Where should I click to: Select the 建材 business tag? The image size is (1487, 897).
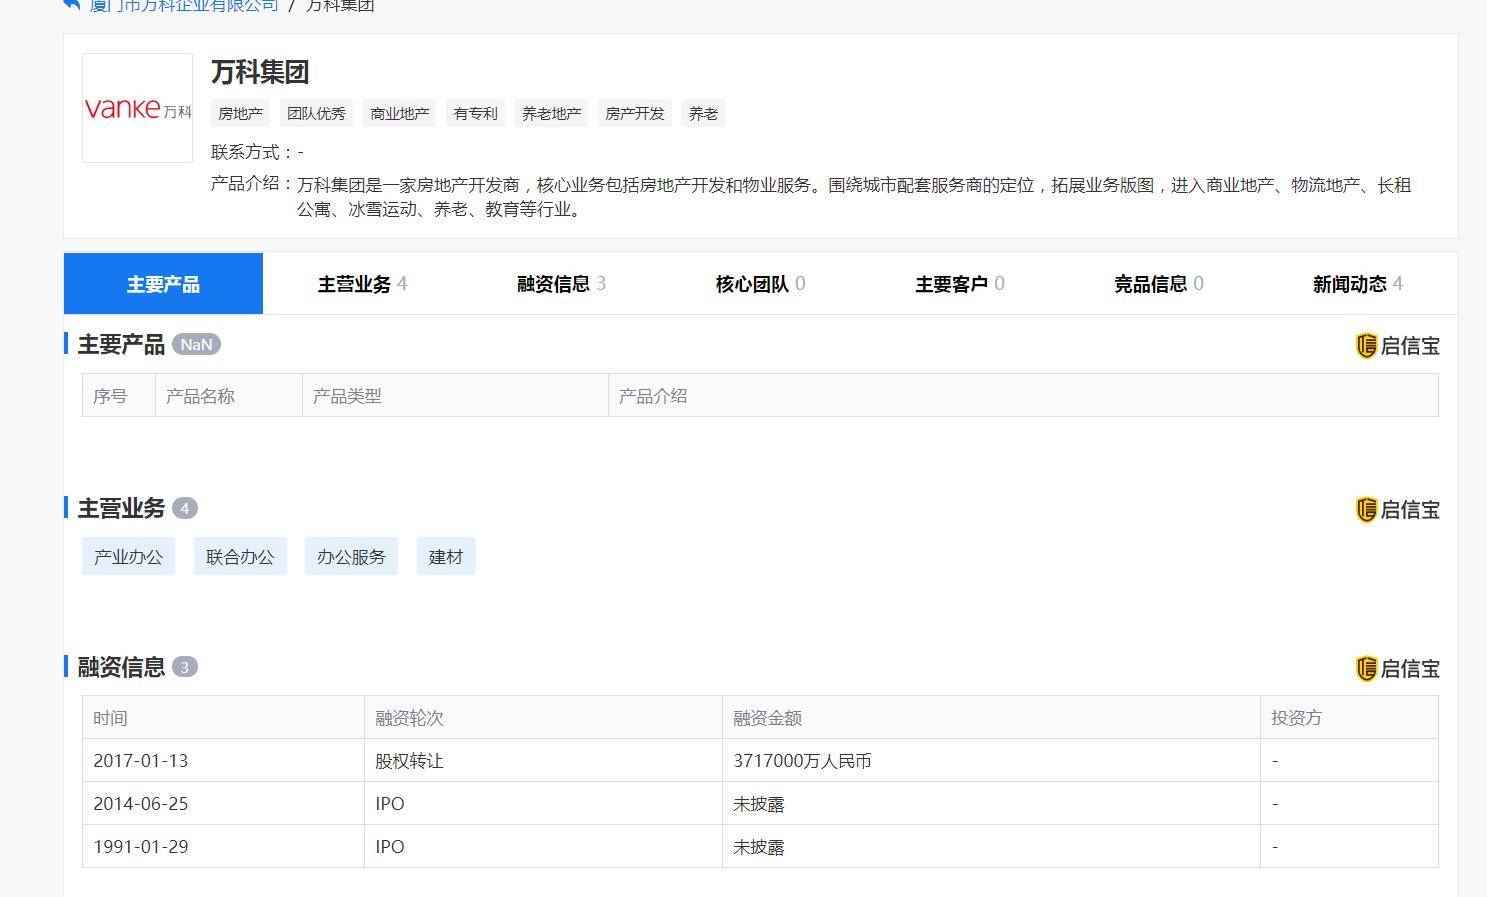tap(446, 557)
